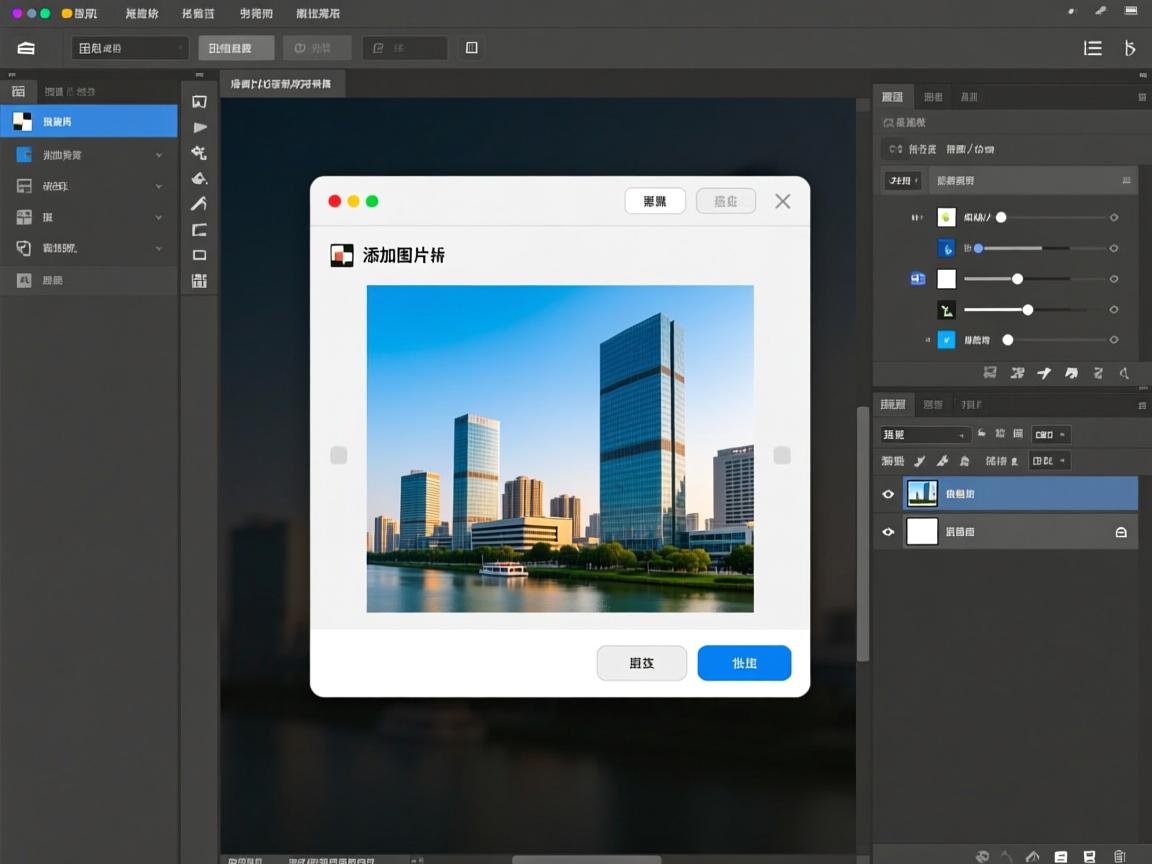1152x864 pixels.
Task: Select the marquee selection tool in the toolbar
Action: [x=199, y=101]
